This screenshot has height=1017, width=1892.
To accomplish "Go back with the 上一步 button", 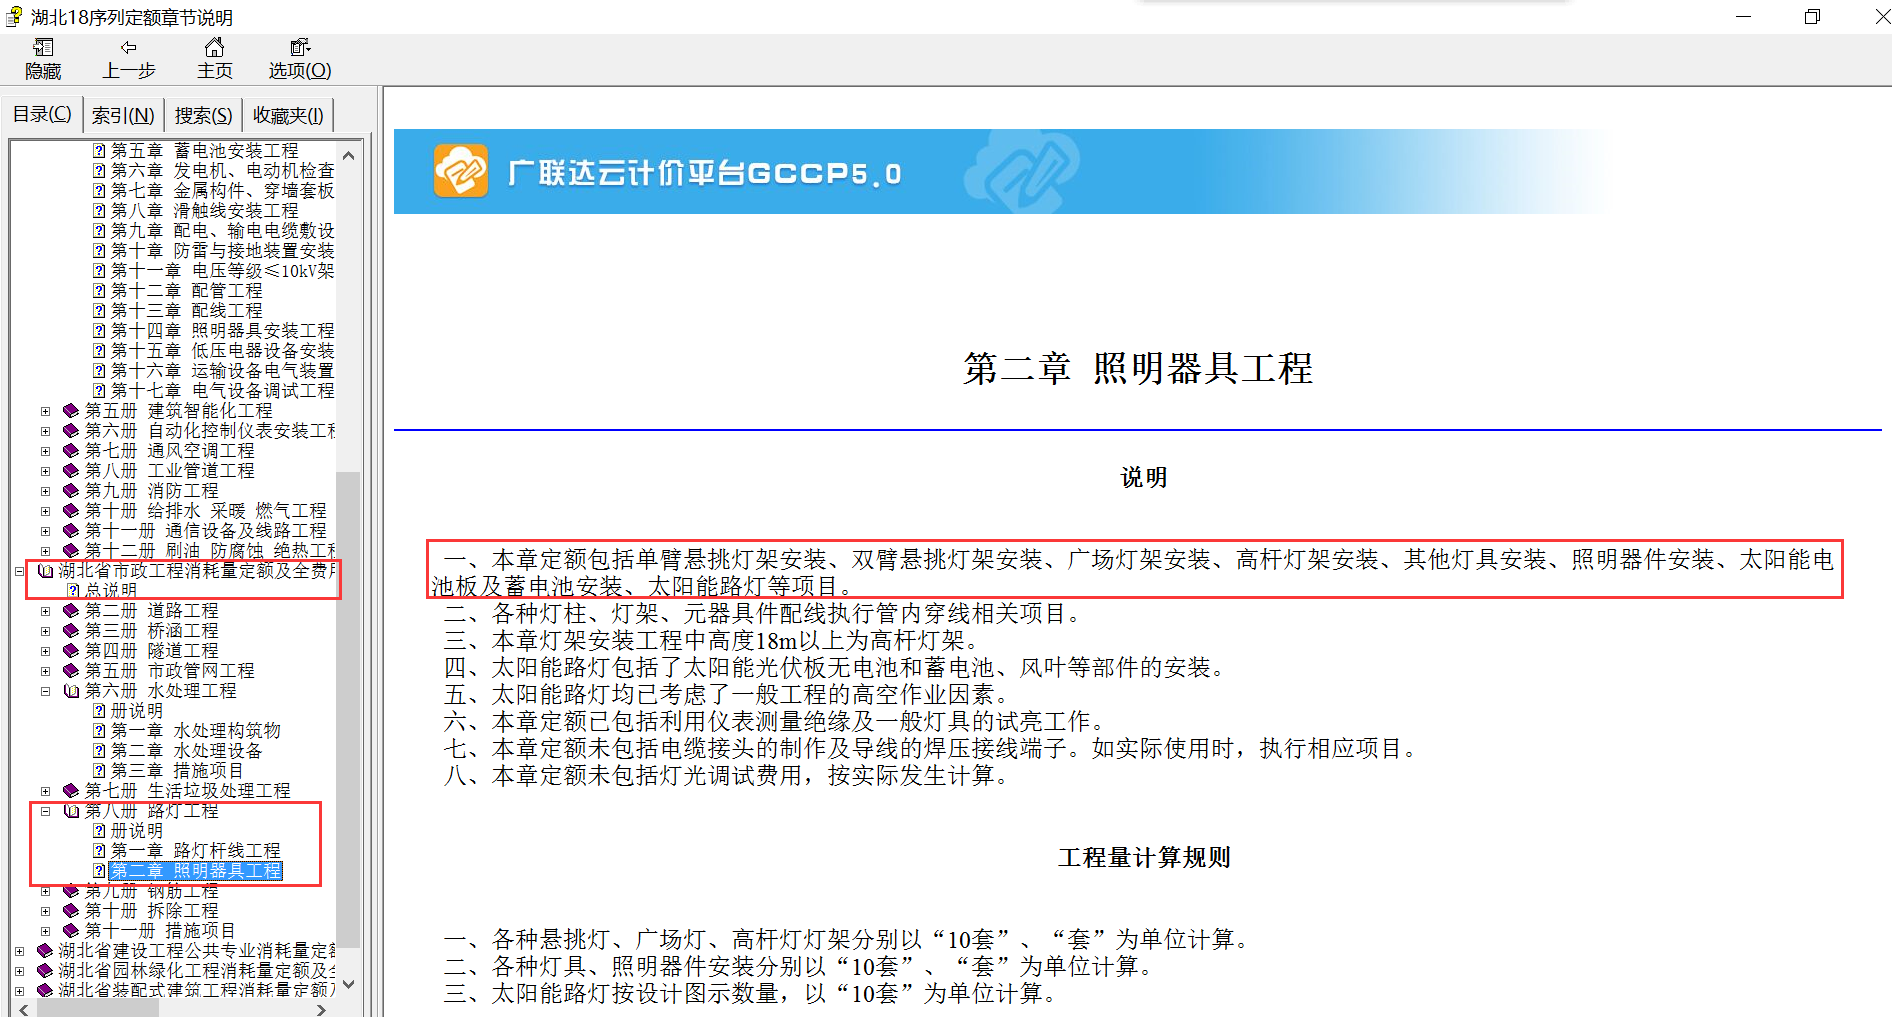I will point(128,59).
